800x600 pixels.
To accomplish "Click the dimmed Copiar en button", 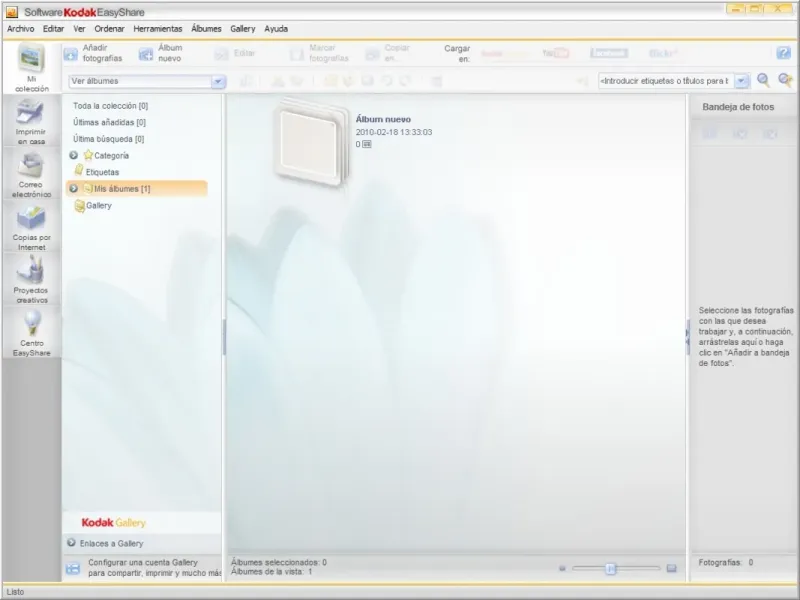I will (x=388, y=53).
